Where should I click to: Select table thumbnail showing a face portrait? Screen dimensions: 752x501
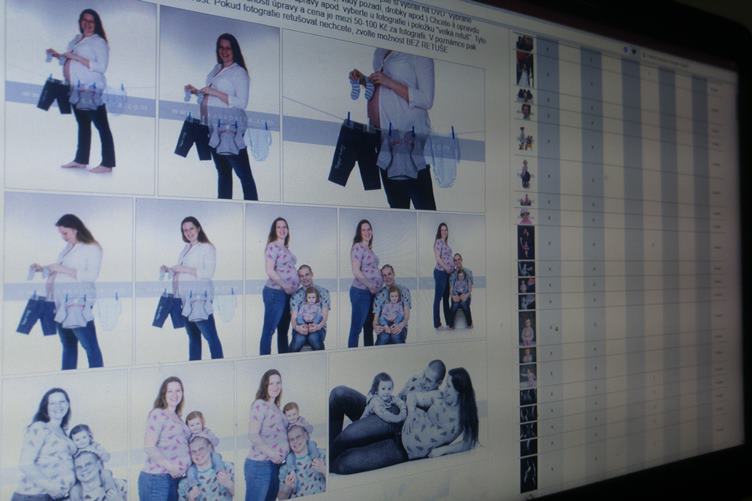coord(526,111)
